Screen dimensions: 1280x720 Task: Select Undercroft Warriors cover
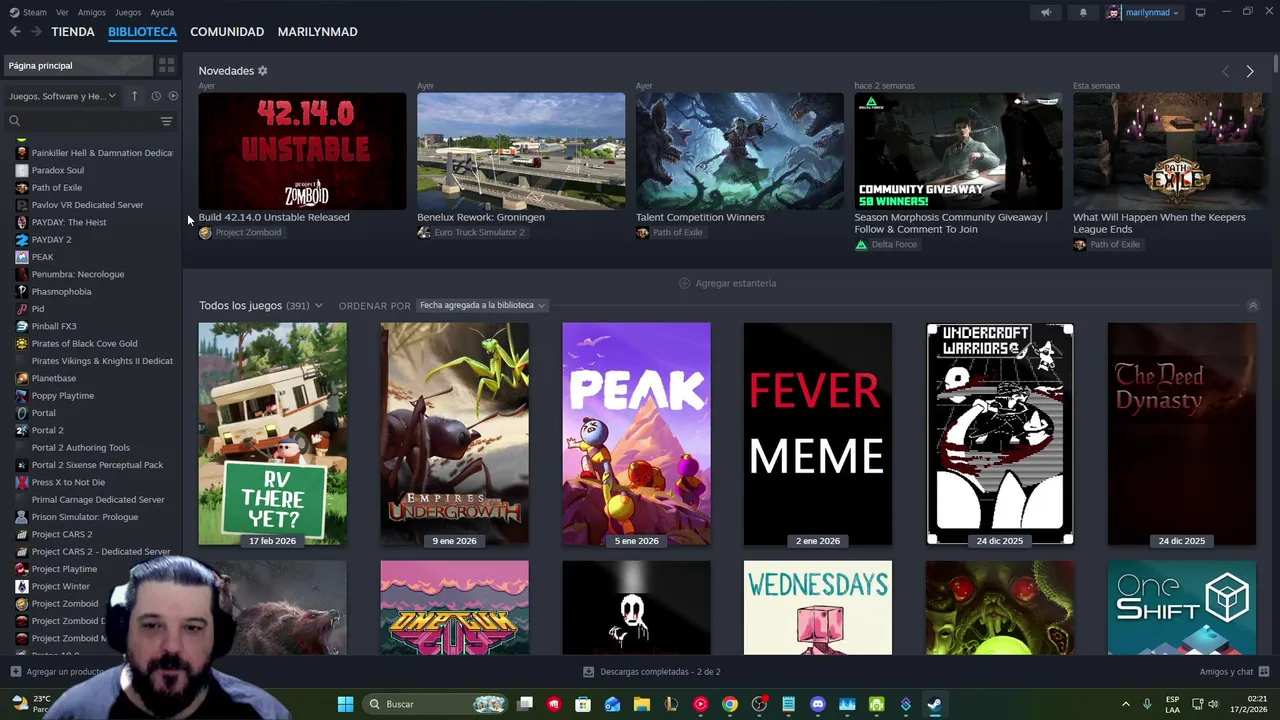(x=1000, y=434)
